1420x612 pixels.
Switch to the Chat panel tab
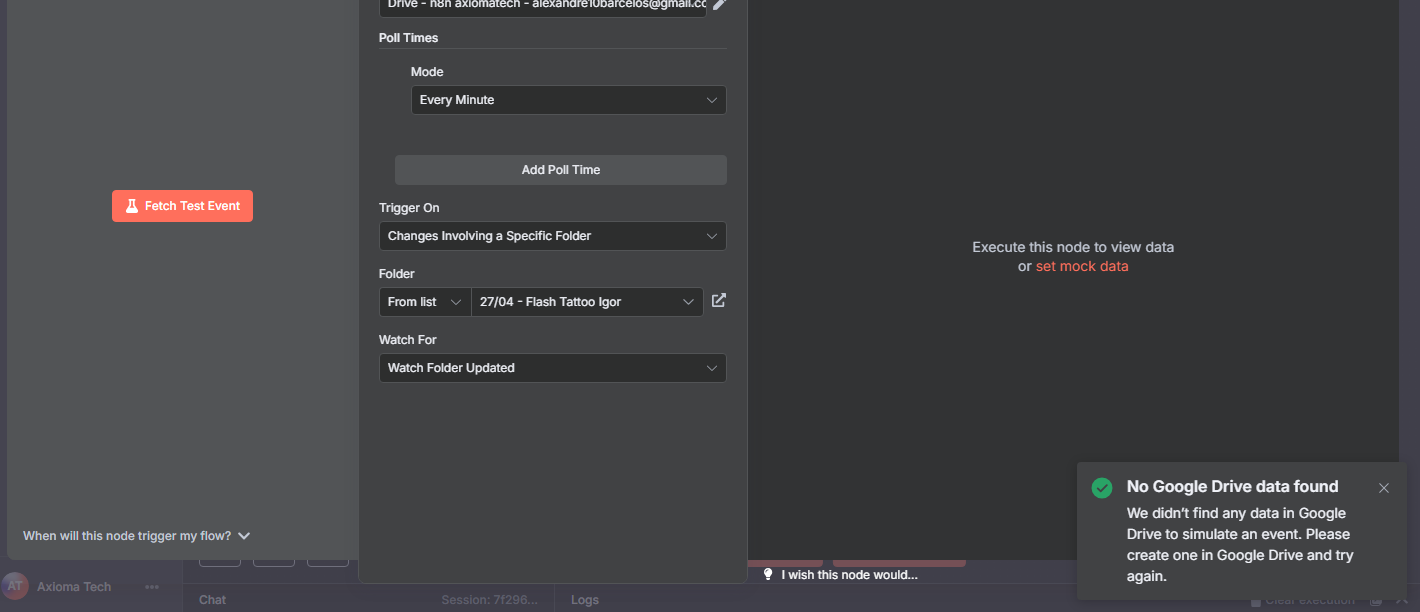click(x=213, y=600)
